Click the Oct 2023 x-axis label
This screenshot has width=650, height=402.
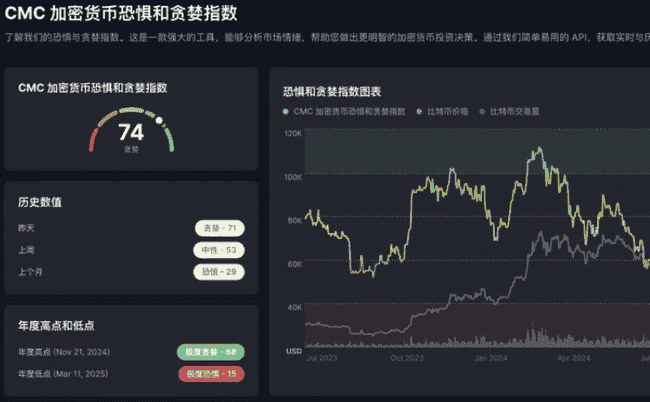click(407, 358)
